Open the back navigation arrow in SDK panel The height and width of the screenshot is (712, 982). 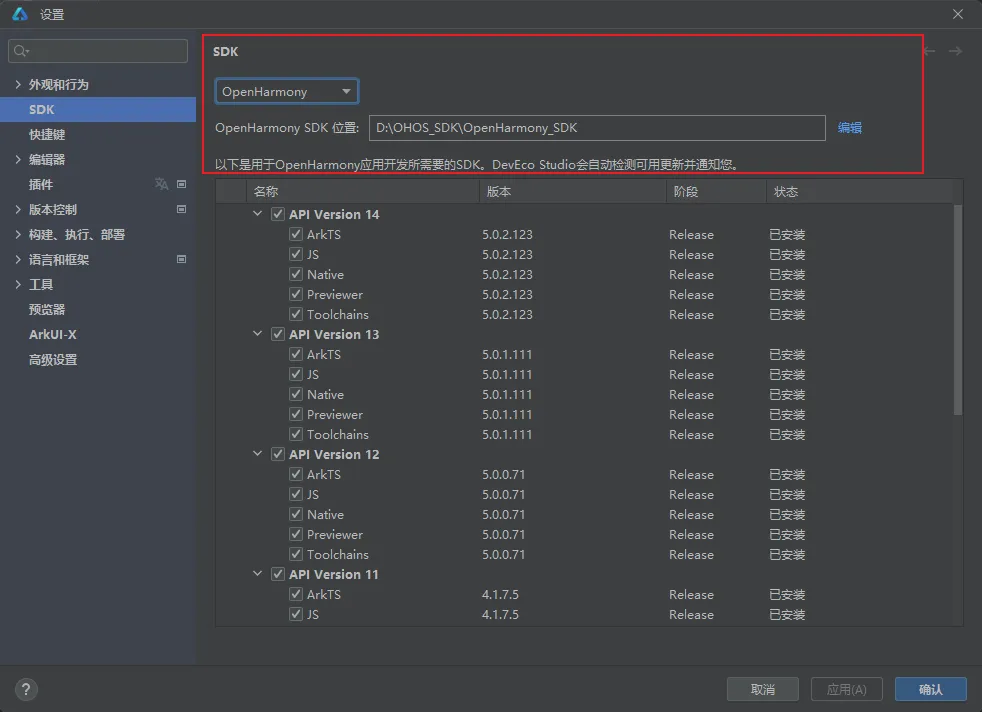(928, 51)
